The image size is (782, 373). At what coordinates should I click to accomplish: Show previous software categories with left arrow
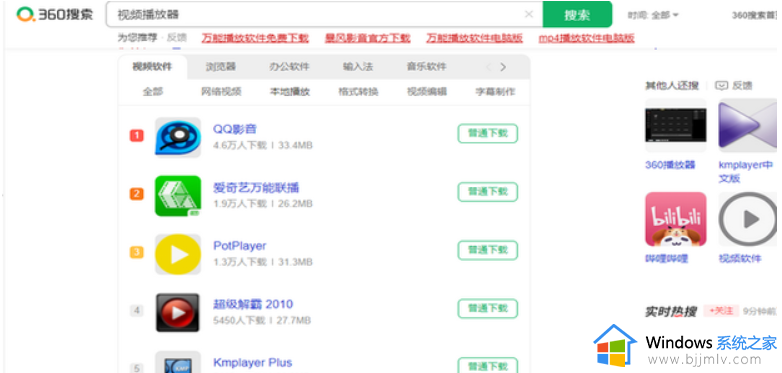pyautogui.click(x=489, y=67)
